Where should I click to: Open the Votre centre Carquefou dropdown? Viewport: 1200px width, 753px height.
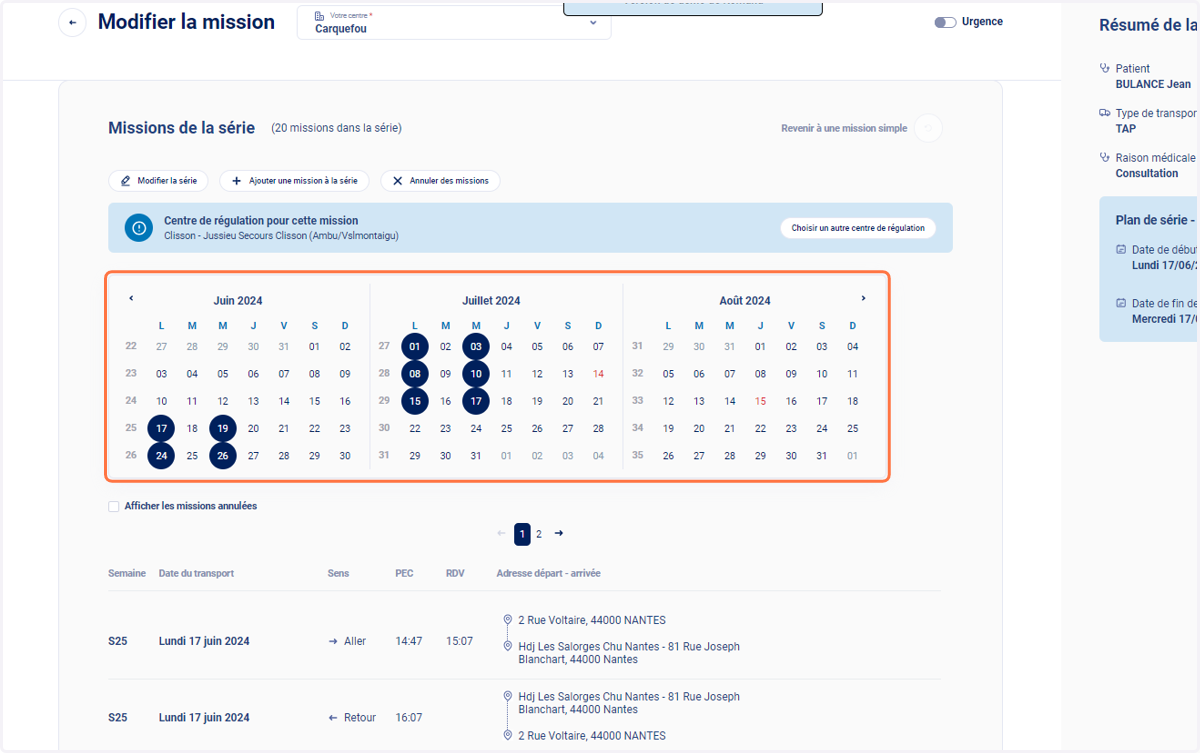pyautogui.click(x=454, y=23)
